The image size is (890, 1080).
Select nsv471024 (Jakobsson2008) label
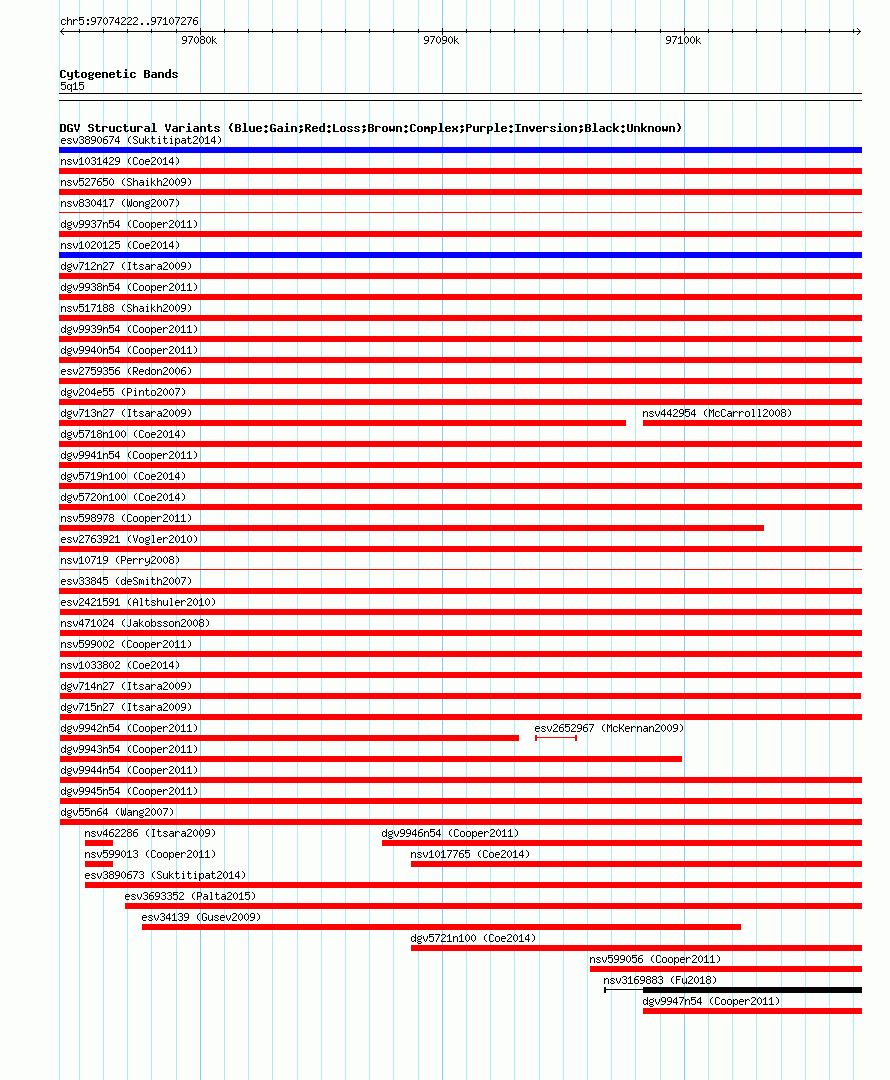pyautogui.click(x=135, y=623)
